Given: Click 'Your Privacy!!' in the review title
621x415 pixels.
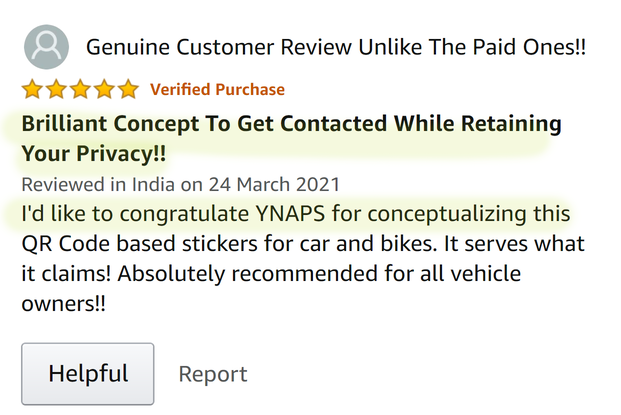Looking at the screenshot, I should coord(93,155).
